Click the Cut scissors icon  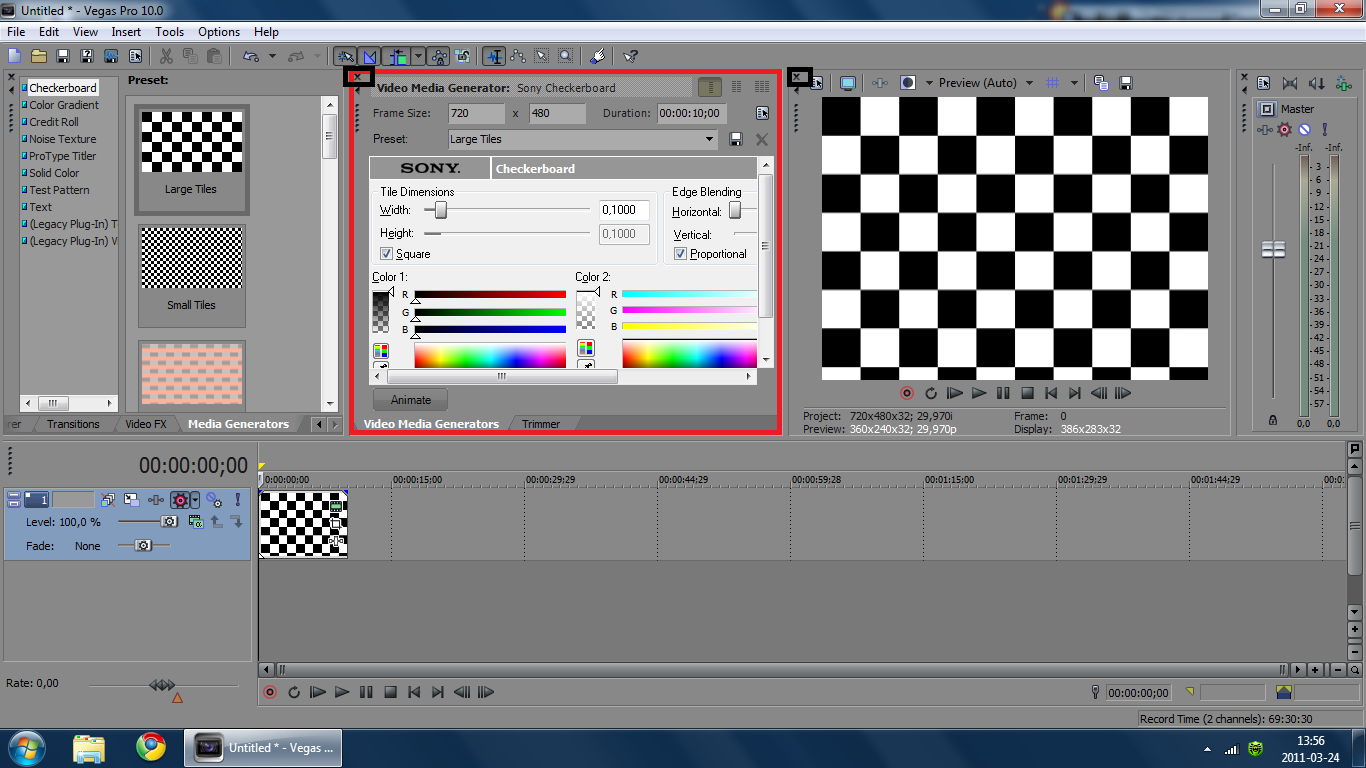[166, 56]
